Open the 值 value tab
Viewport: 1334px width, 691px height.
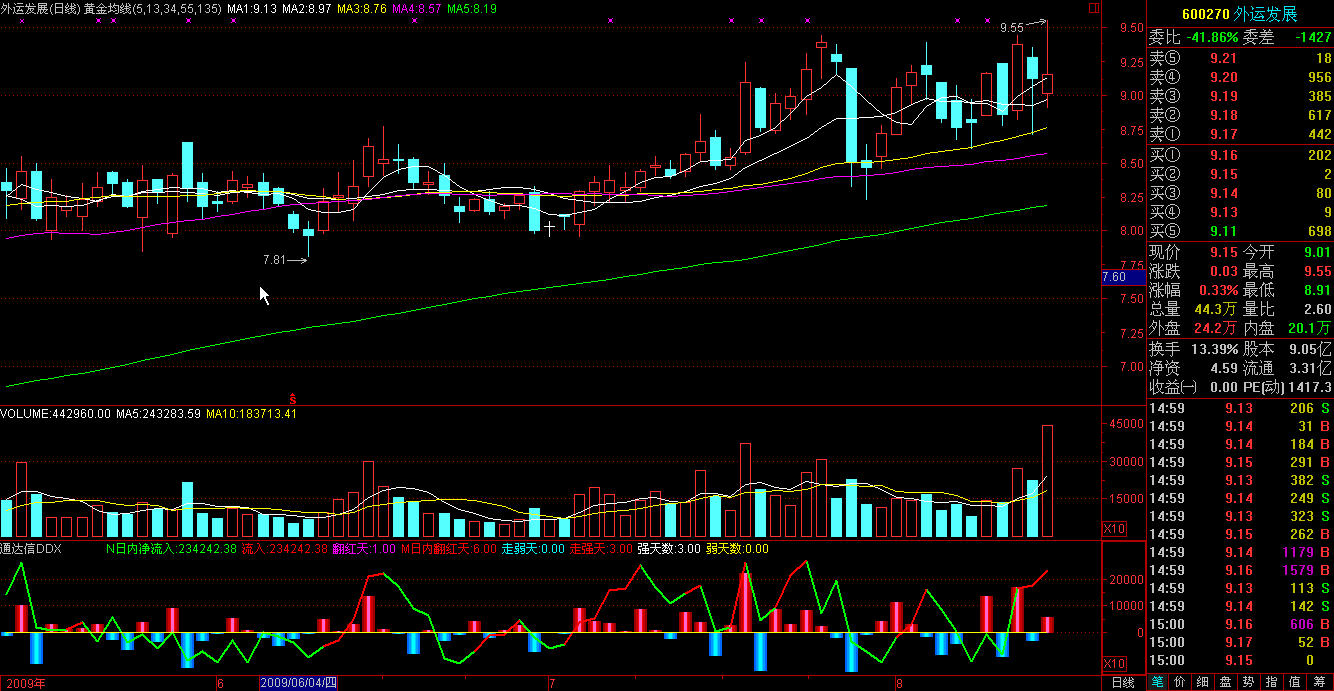1296,682
